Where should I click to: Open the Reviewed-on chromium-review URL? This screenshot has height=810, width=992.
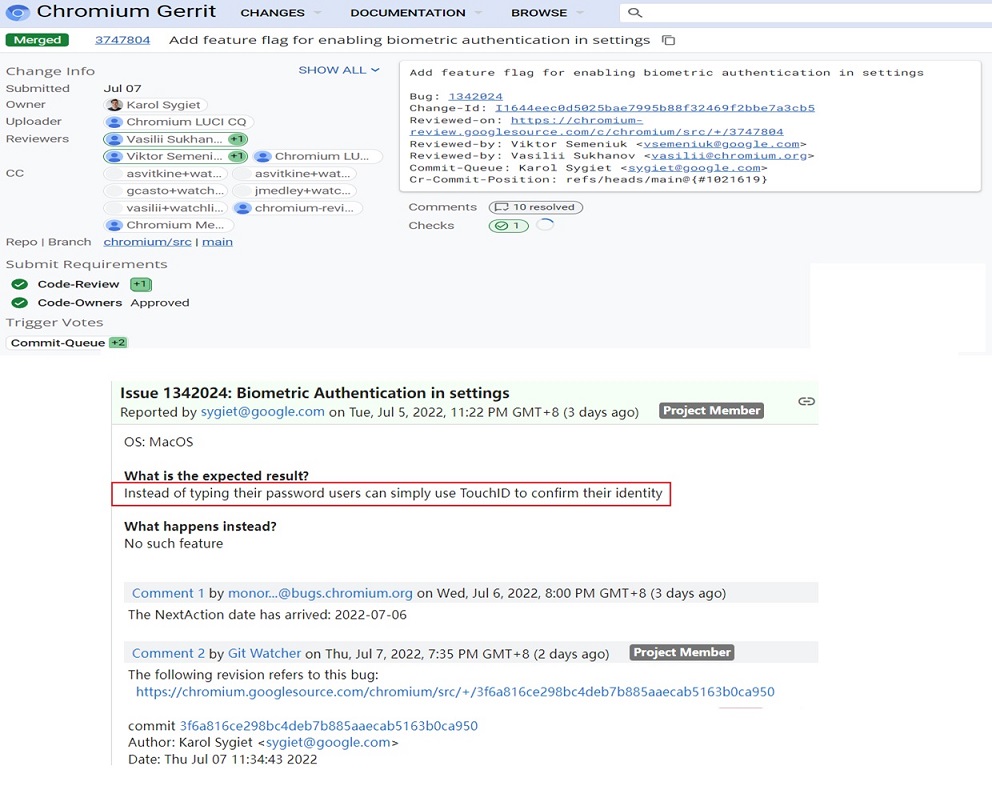(x=597, y=126)
